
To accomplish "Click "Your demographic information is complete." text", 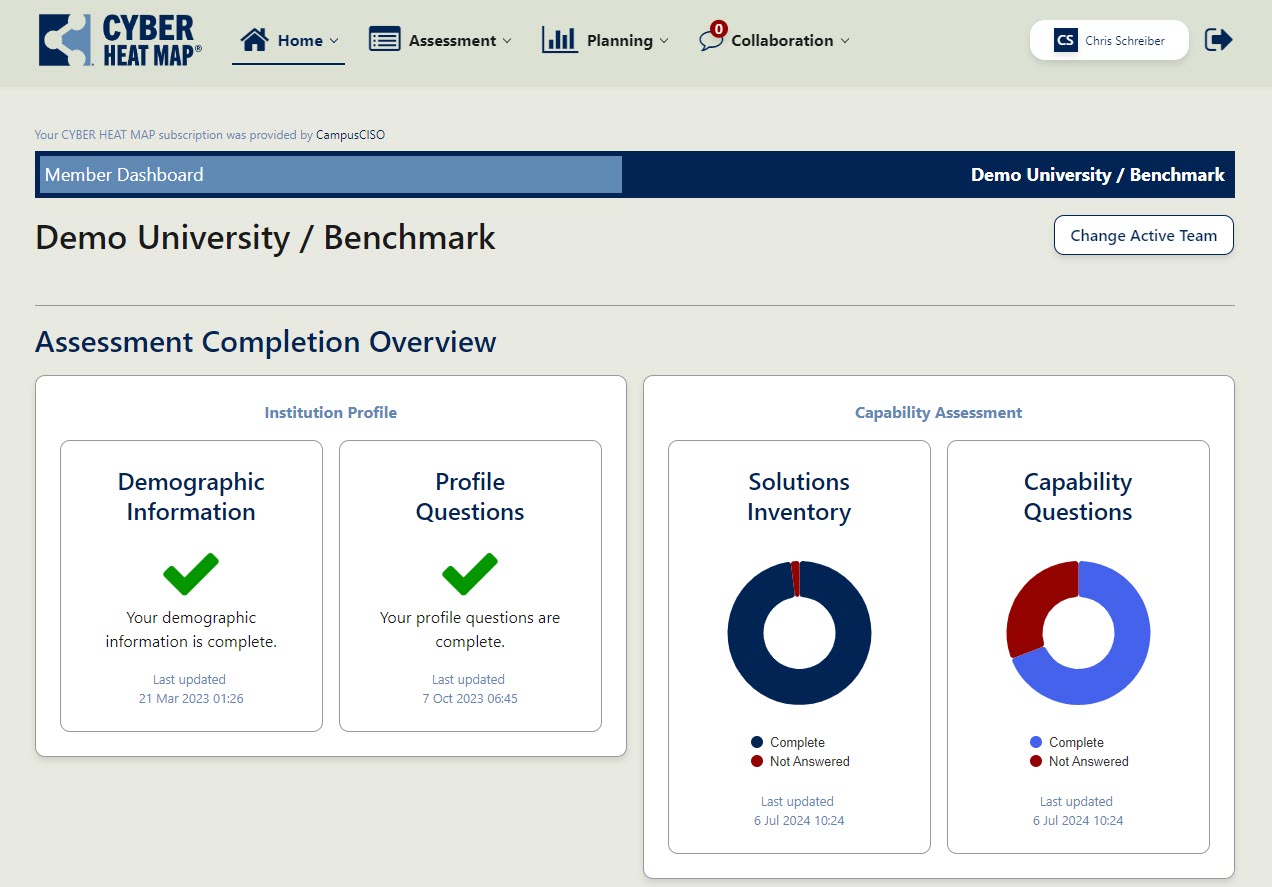I will click(191, 630).
